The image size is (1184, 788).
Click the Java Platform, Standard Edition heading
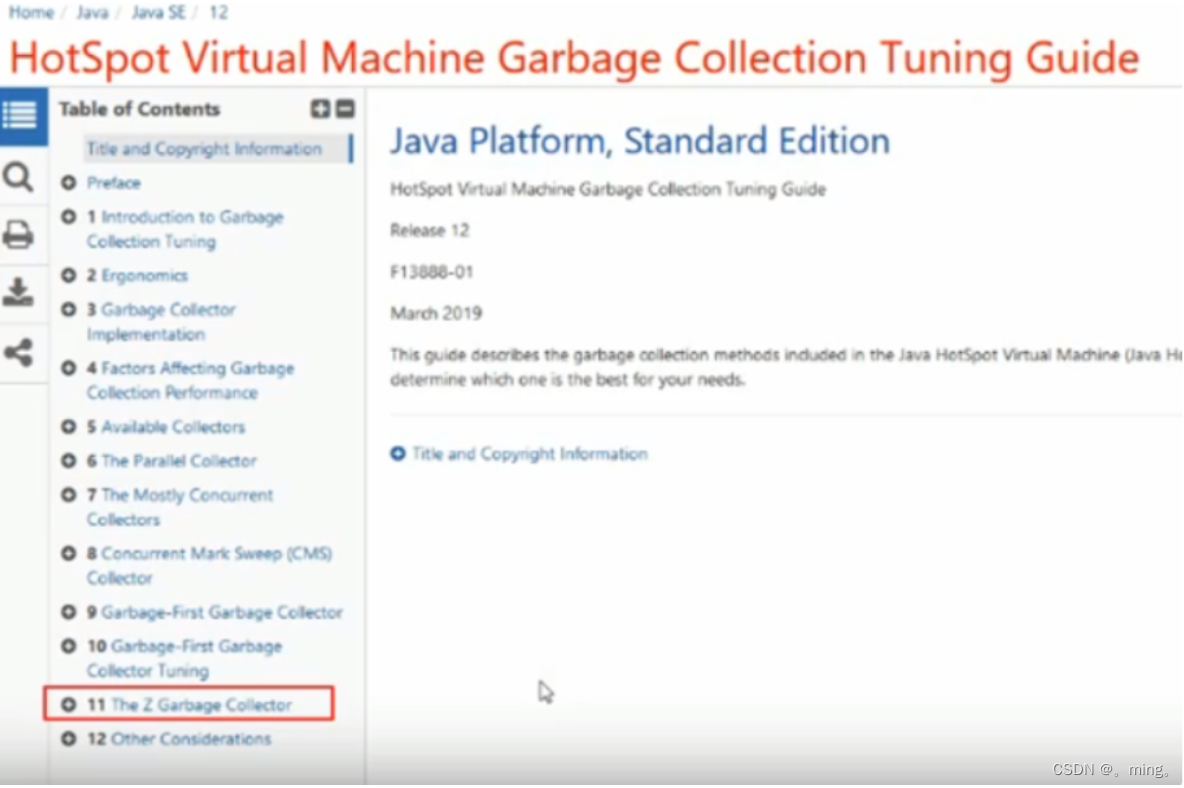pos(640,141)
